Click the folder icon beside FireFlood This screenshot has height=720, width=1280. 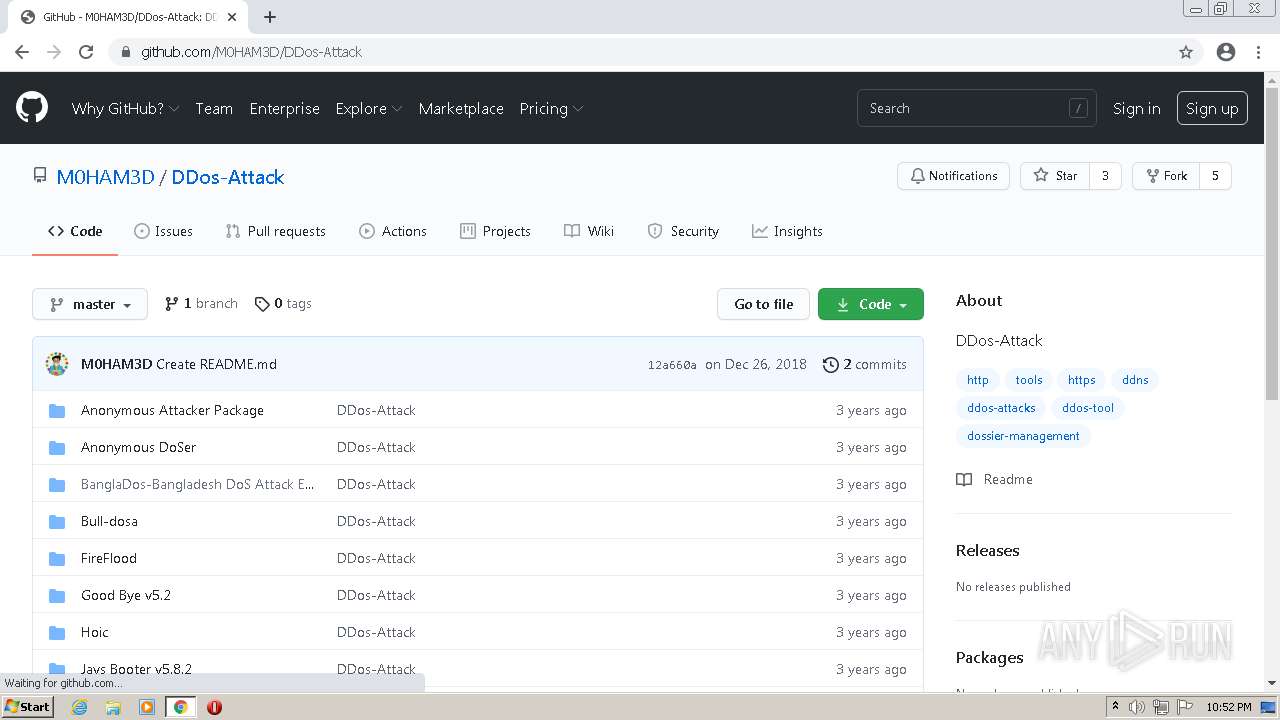pos(57,559)
